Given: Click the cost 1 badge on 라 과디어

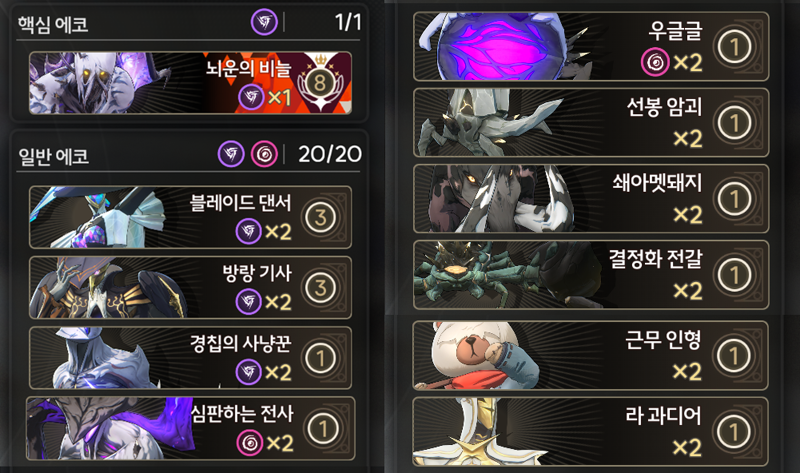Looking at the screenshot, I should pyautogui.click(x=735, y=432).
